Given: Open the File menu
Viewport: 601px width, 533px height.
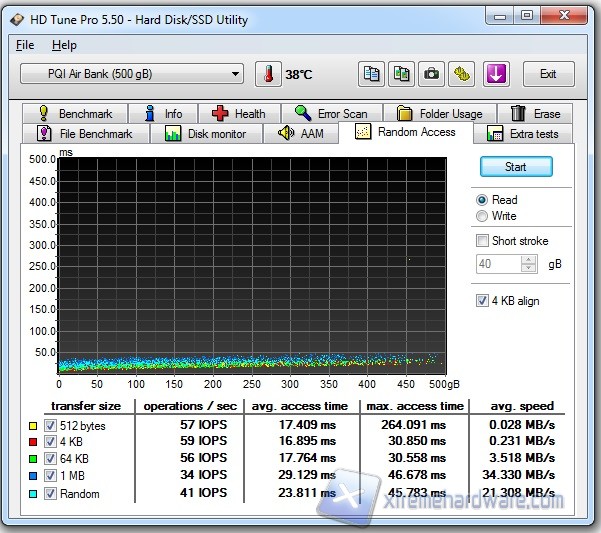Looking at the screenshot, I should (25, 45).
